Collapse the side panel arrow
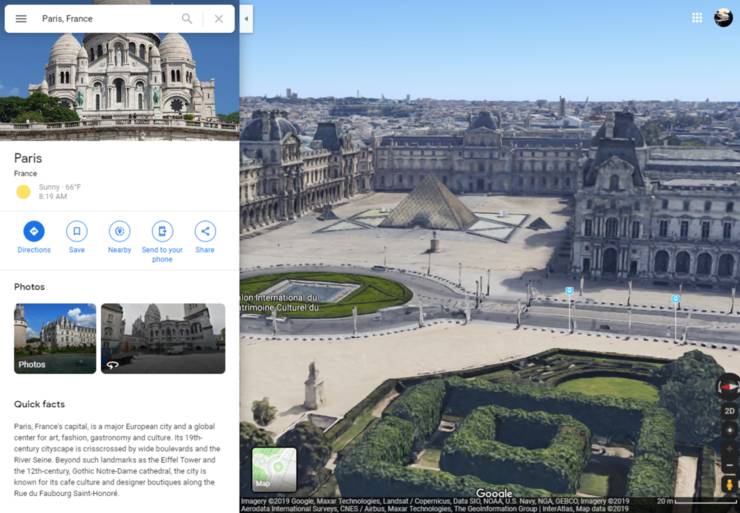 coord(246,18)
